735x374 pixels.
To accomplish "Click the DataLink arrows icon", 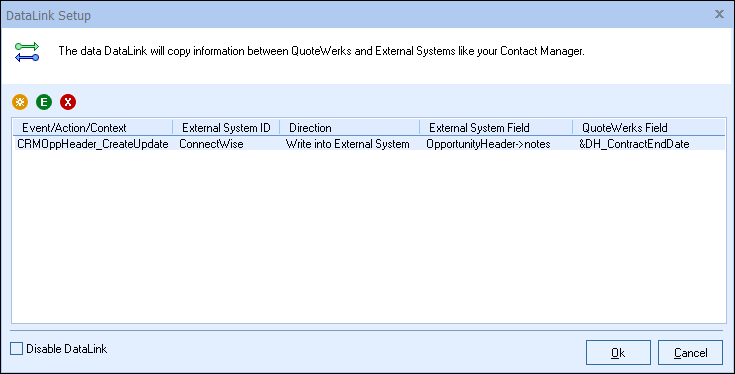I will click(27, 52).
